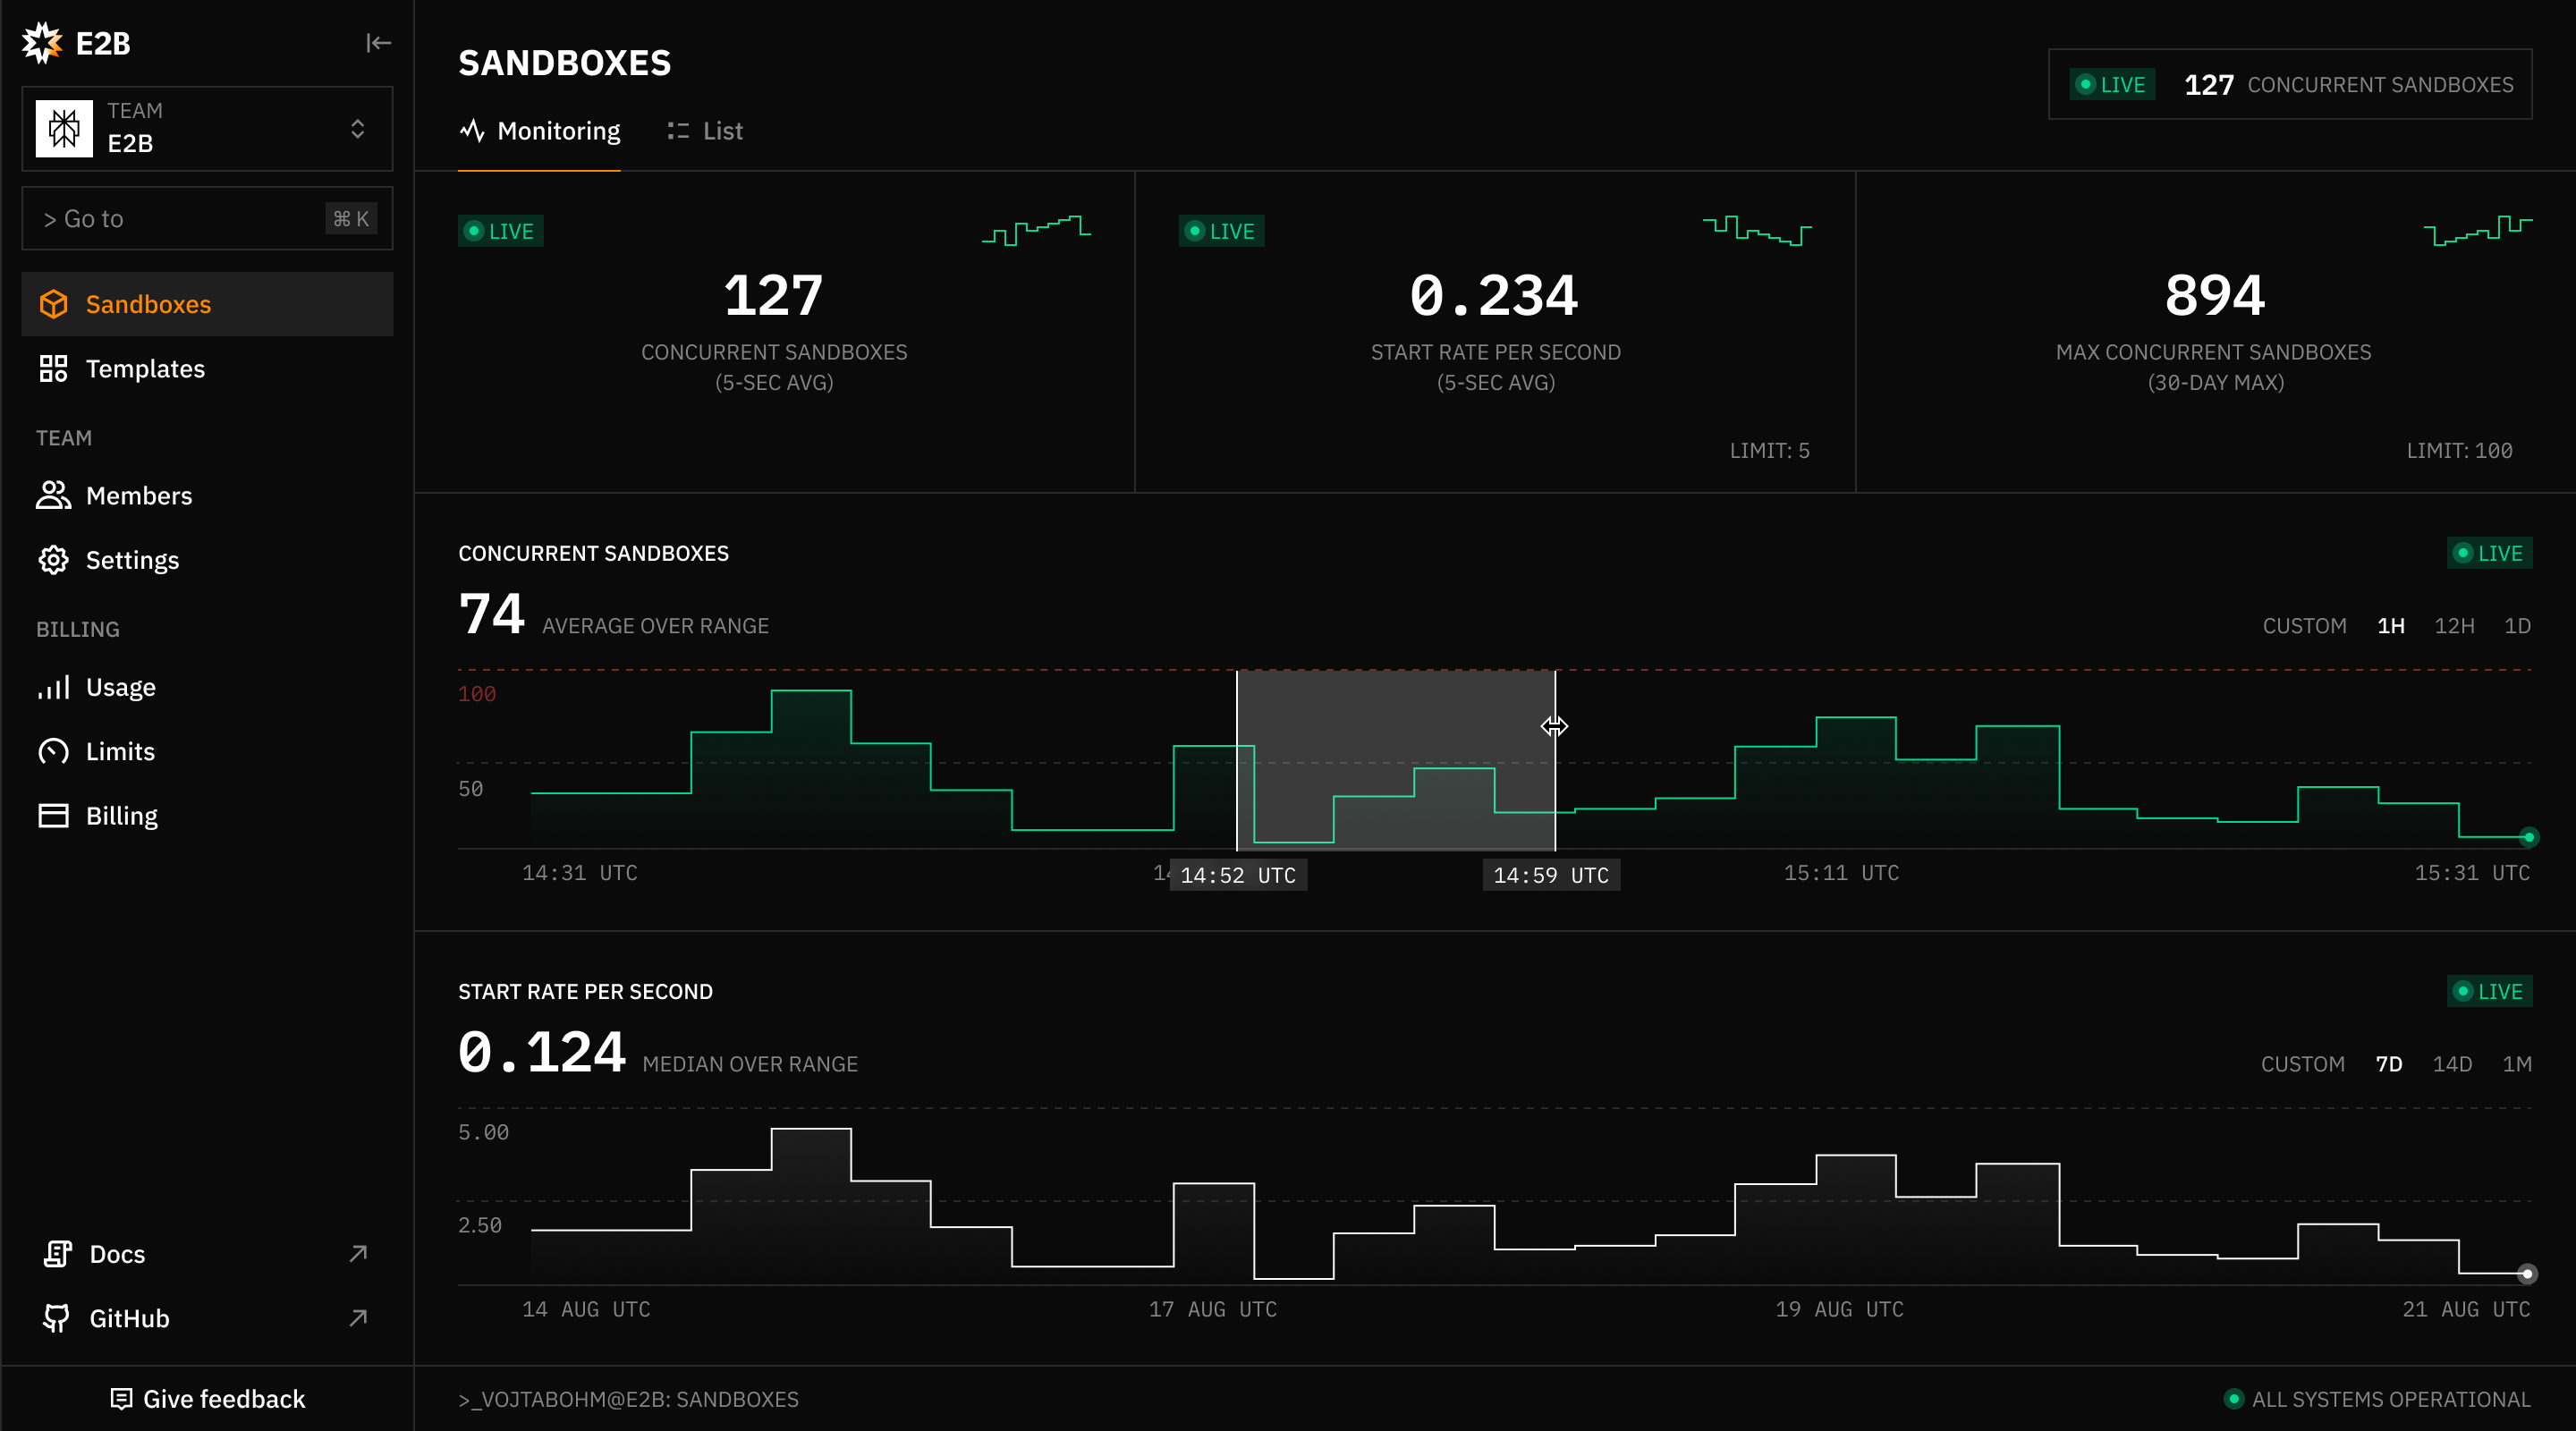Click the Billing card icon
This screenshot has height=1431, width=2576.
[x=54, y=815]
